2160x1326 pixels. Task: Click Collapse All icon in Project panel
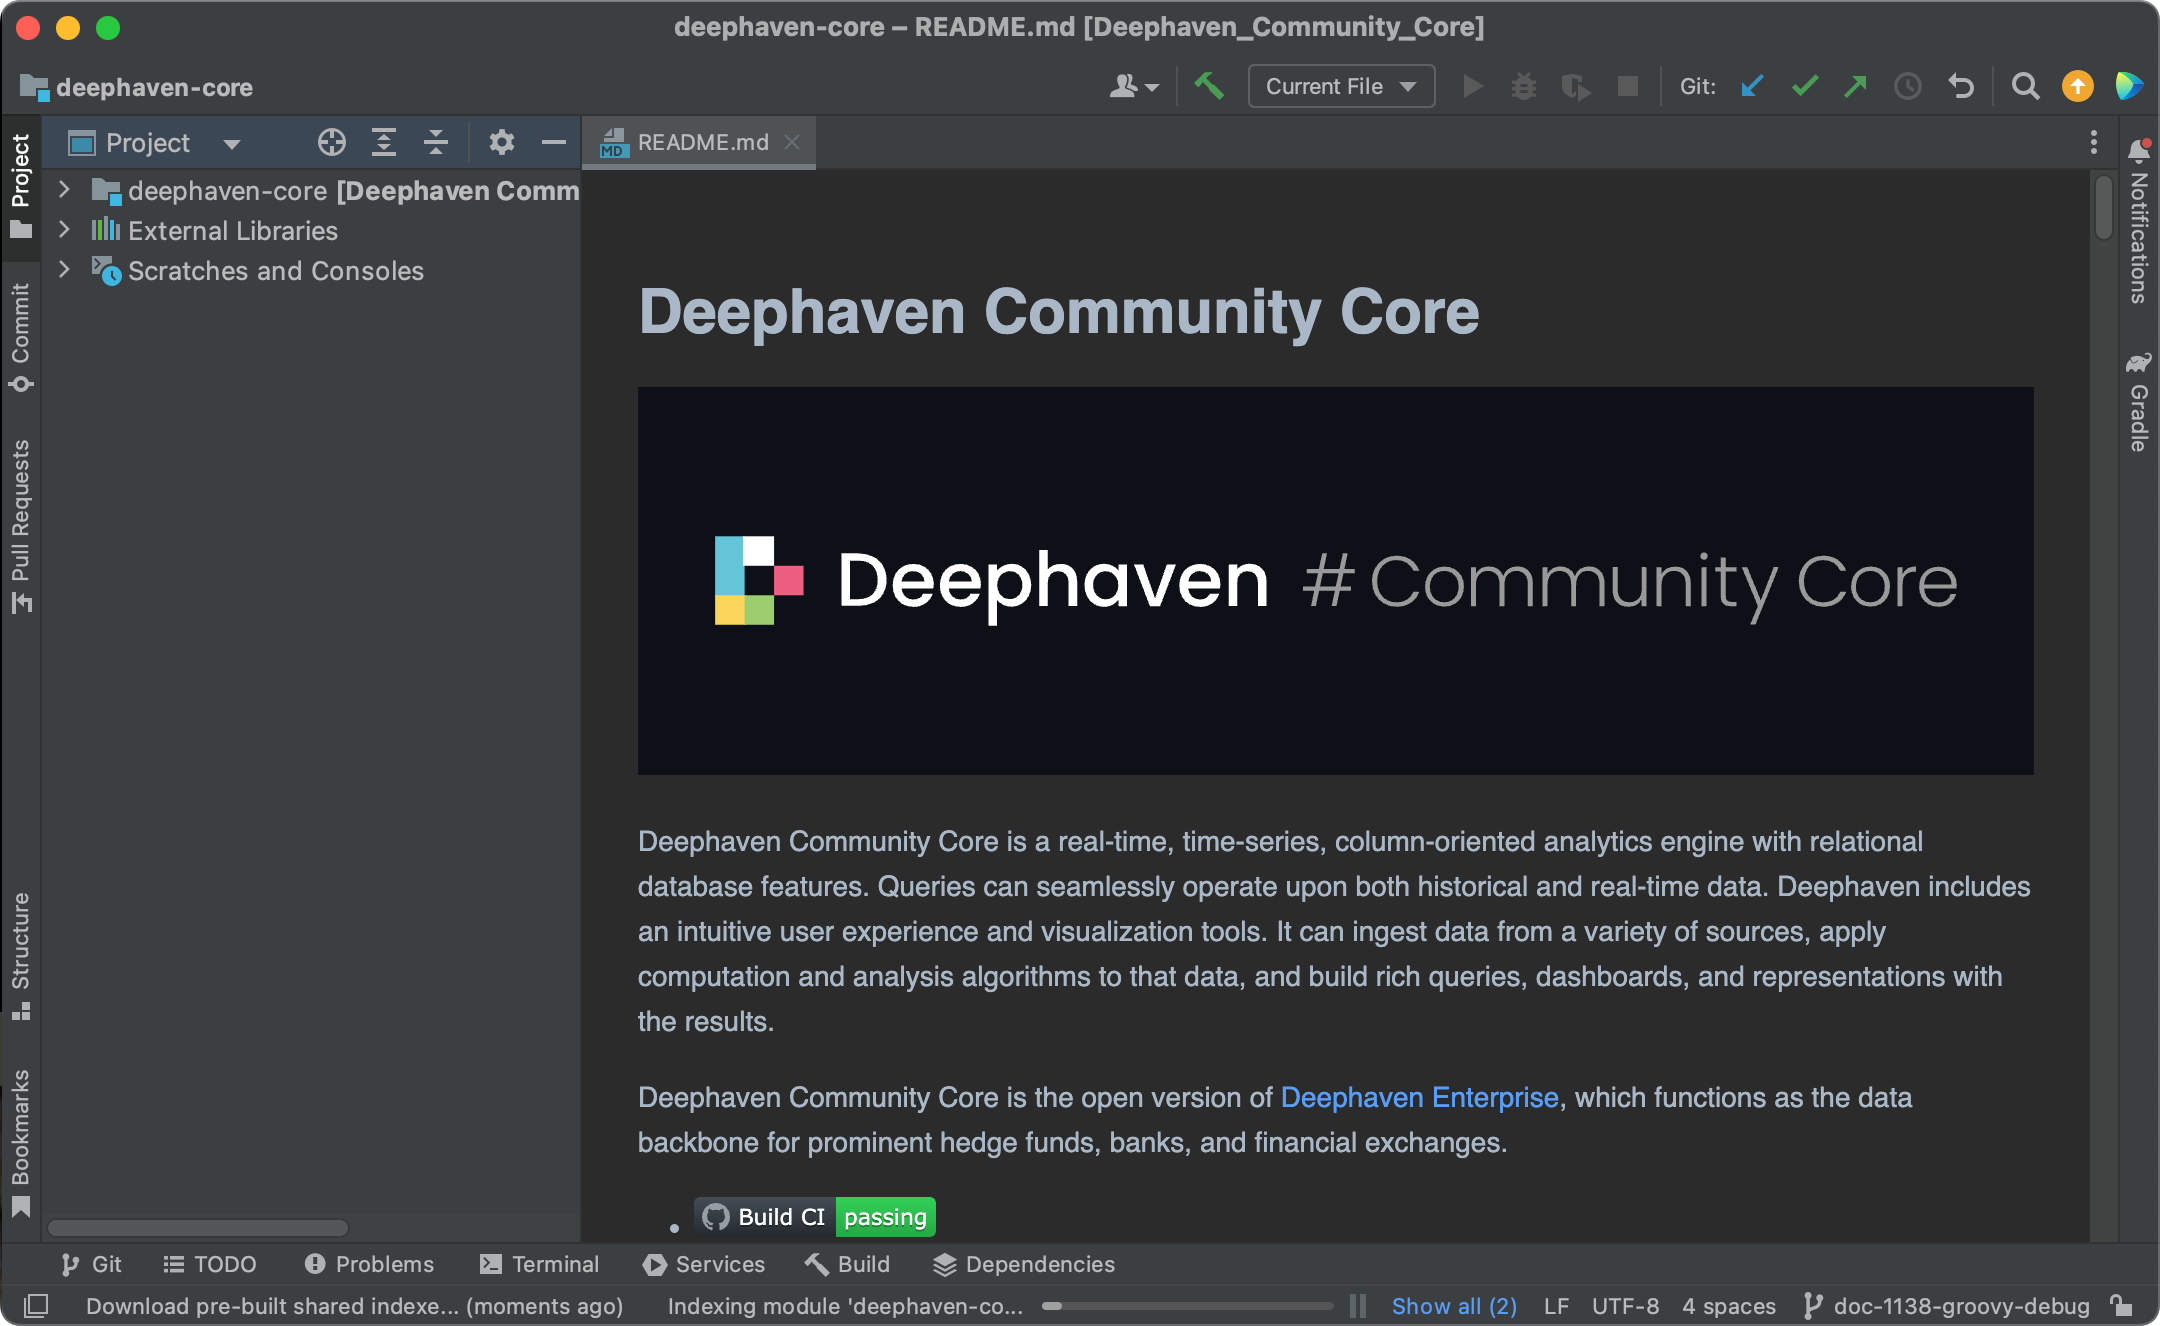435,143
